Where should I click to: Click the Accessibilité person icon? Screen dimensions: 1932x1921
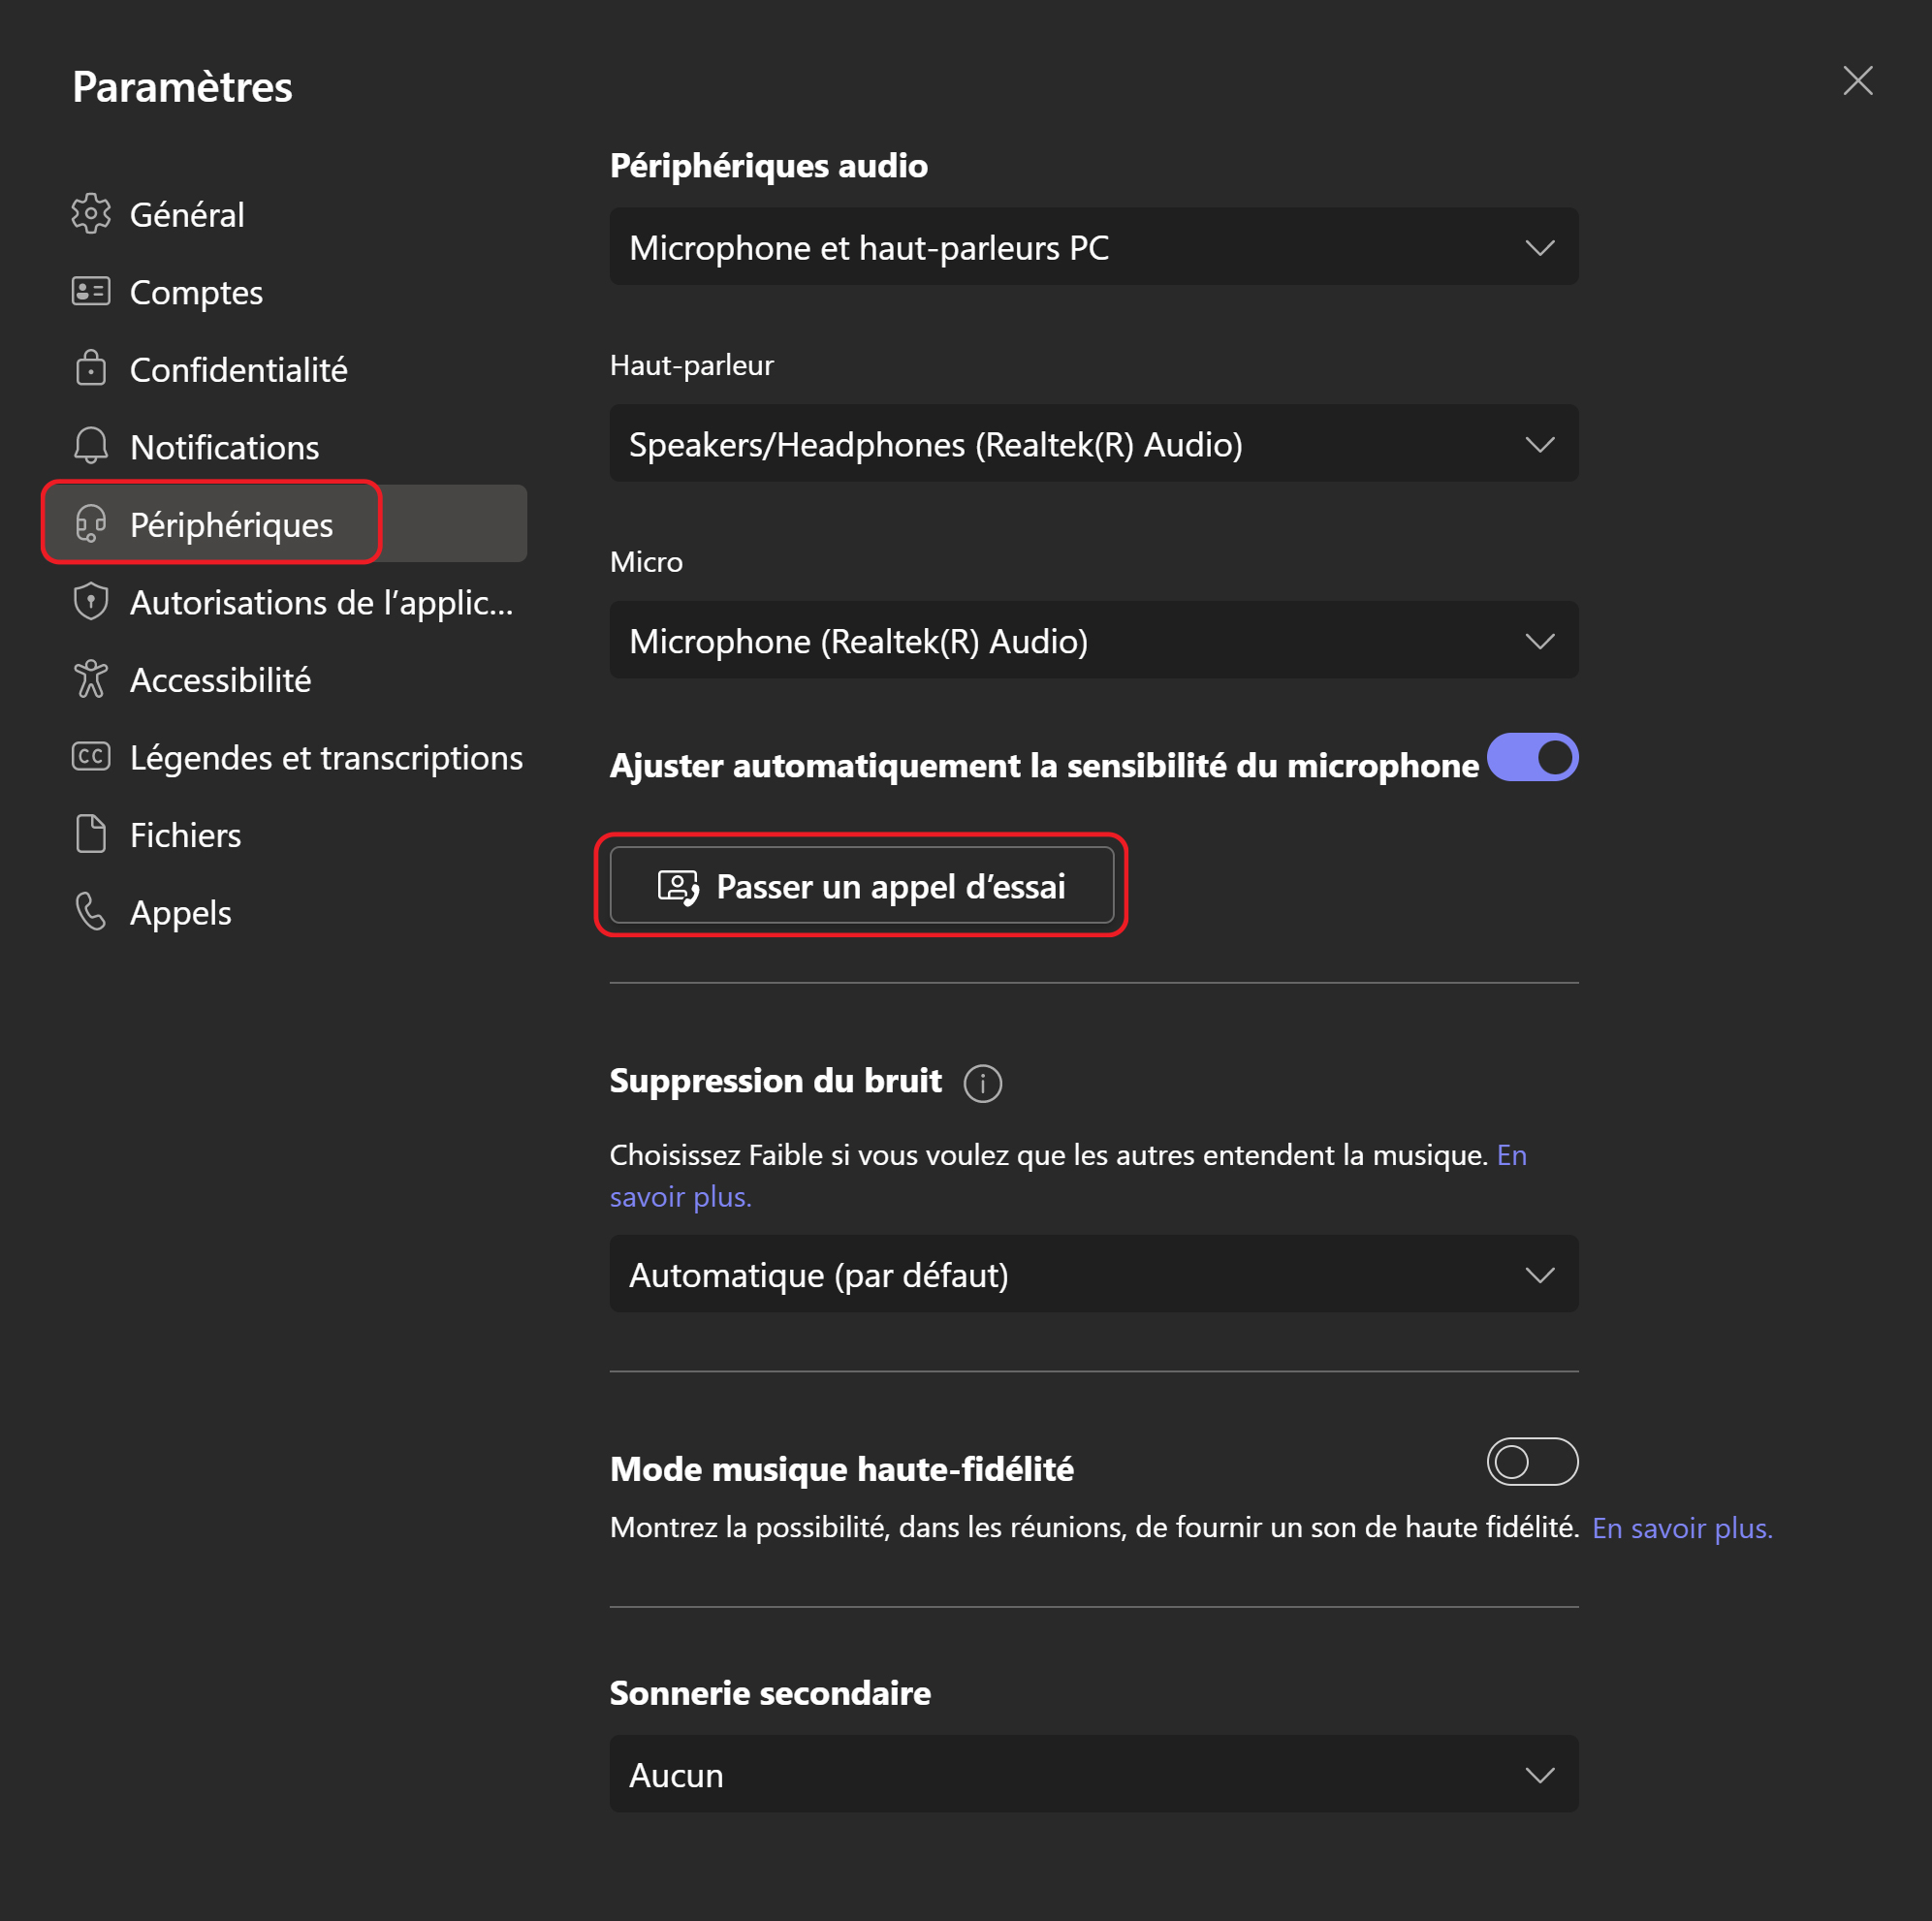91,679
